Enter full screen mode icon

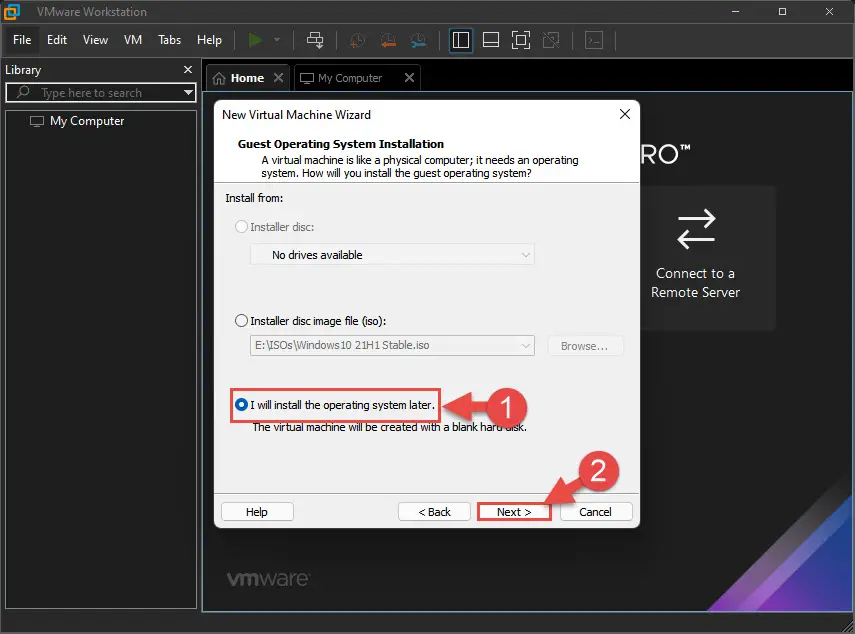pyautogui.click(x=521, y=40)
